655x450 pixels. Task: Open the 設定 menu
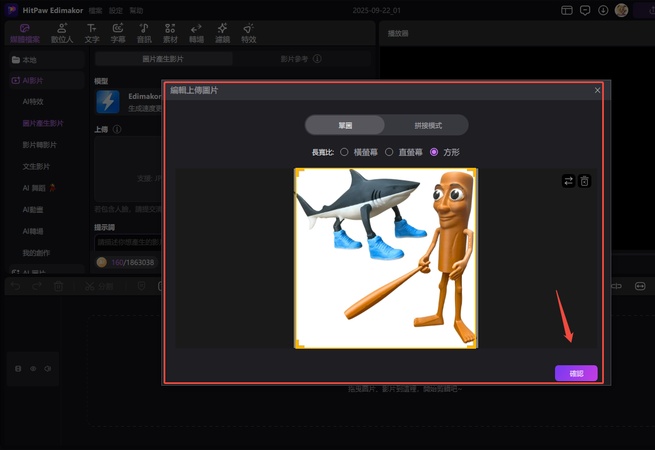click(x=116, y=10)
